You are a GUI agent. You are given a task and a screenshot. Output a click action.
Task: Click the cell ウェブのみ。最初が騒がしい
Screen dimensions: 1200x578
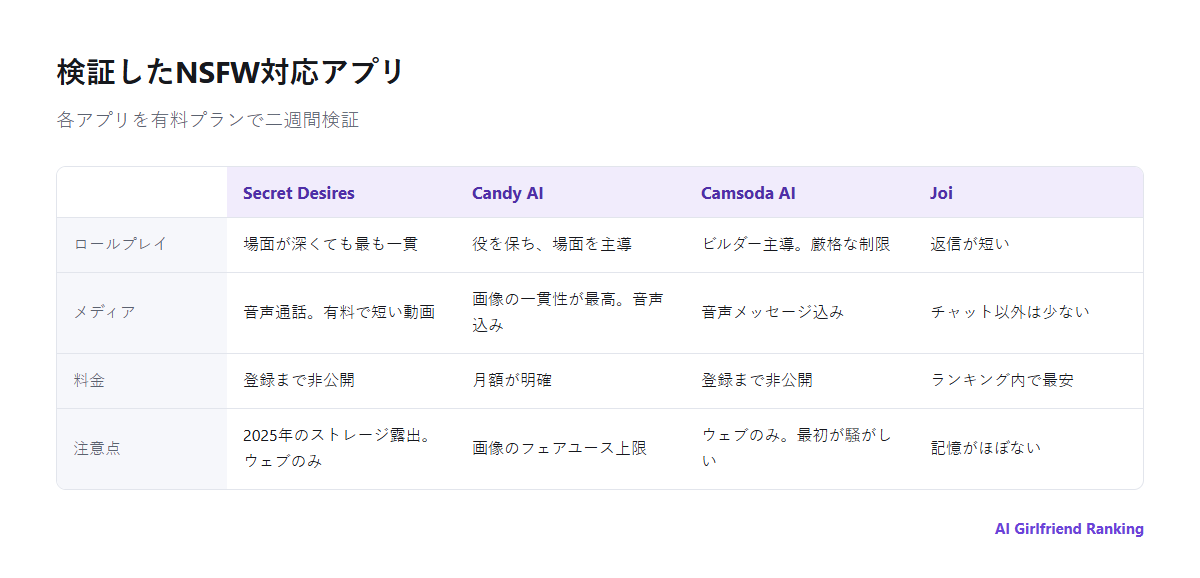(x=799, y=448)
